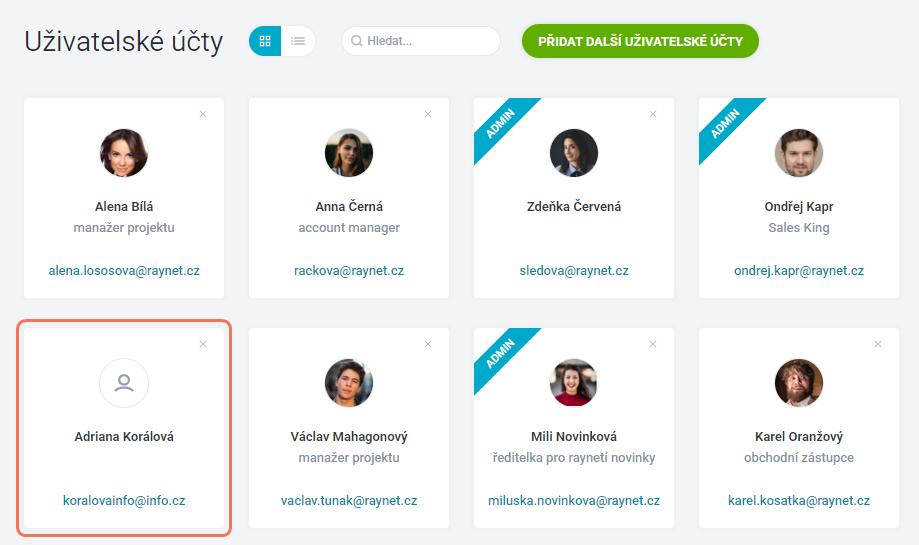Open email link koralovainfo@info.cz
This screenshot has height=545, width=919.
124,500
